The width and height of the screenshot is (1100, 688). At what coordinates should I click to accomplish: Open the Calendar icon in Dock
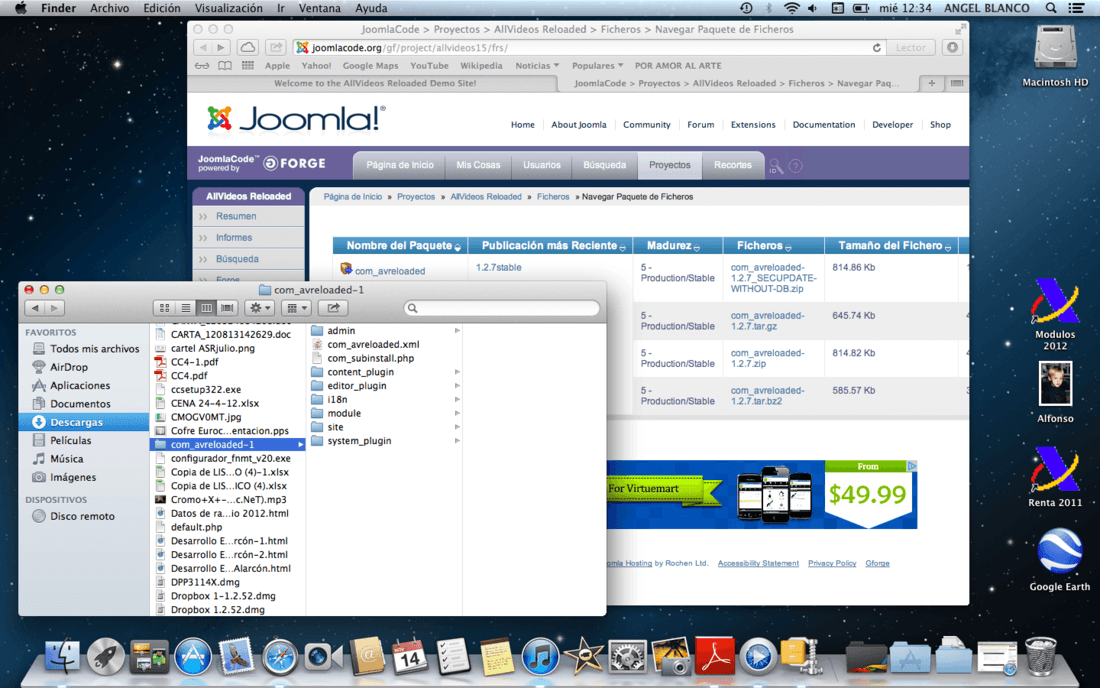tap(410, 656)
